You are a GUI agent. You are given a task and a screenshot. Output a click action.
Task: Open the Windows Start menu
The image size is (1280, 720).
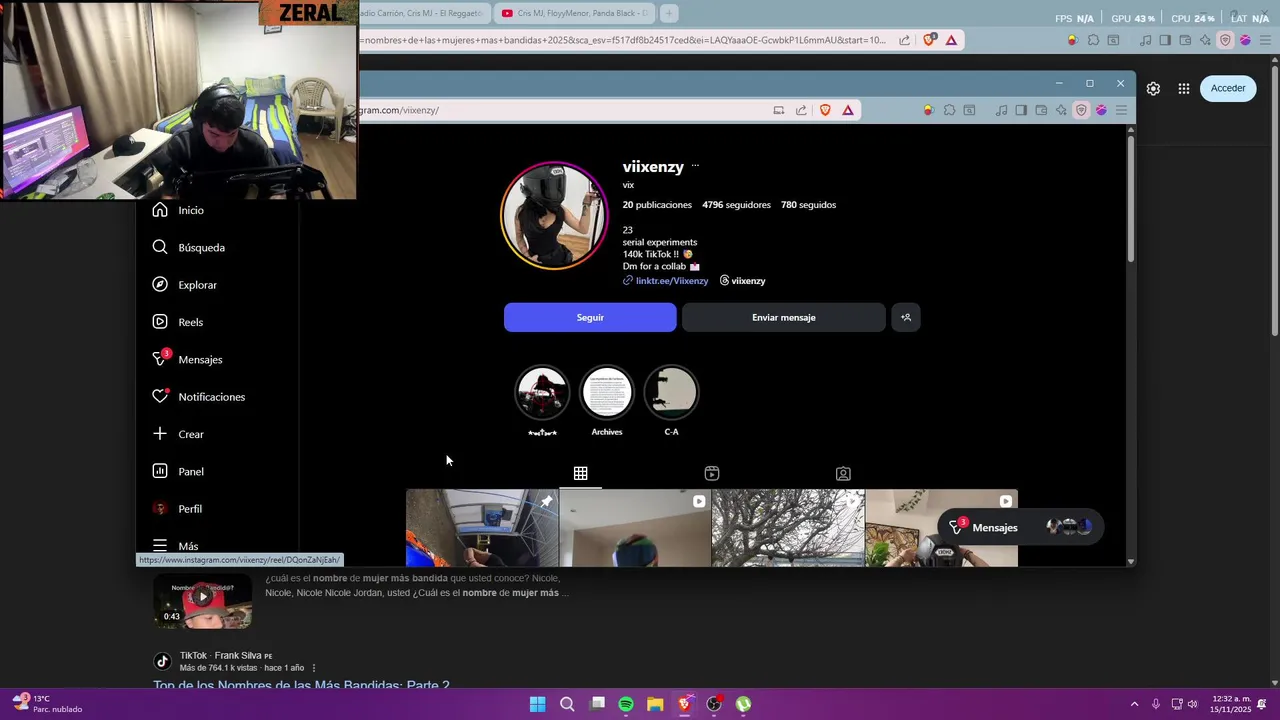tap(537, 704)
